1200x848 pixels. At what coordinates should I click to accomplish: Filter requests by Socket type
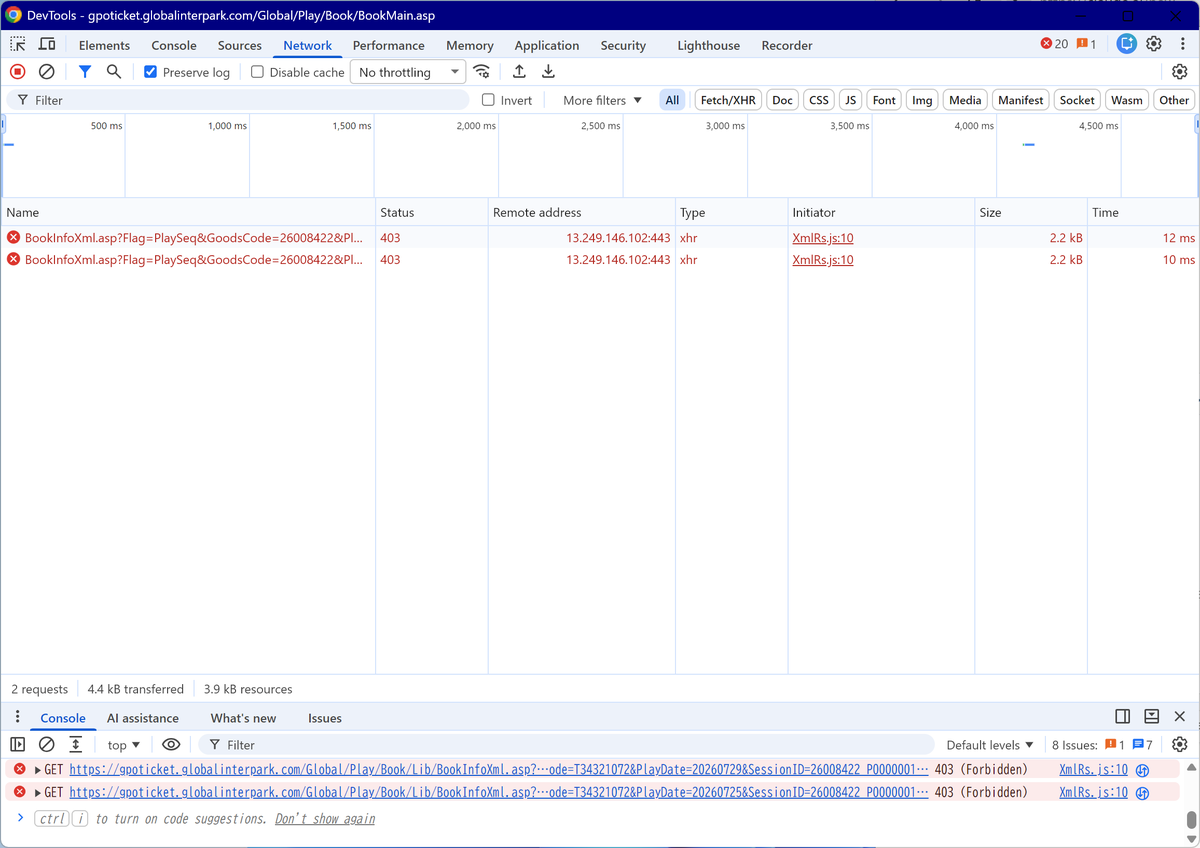click(x=1077, y=100)
